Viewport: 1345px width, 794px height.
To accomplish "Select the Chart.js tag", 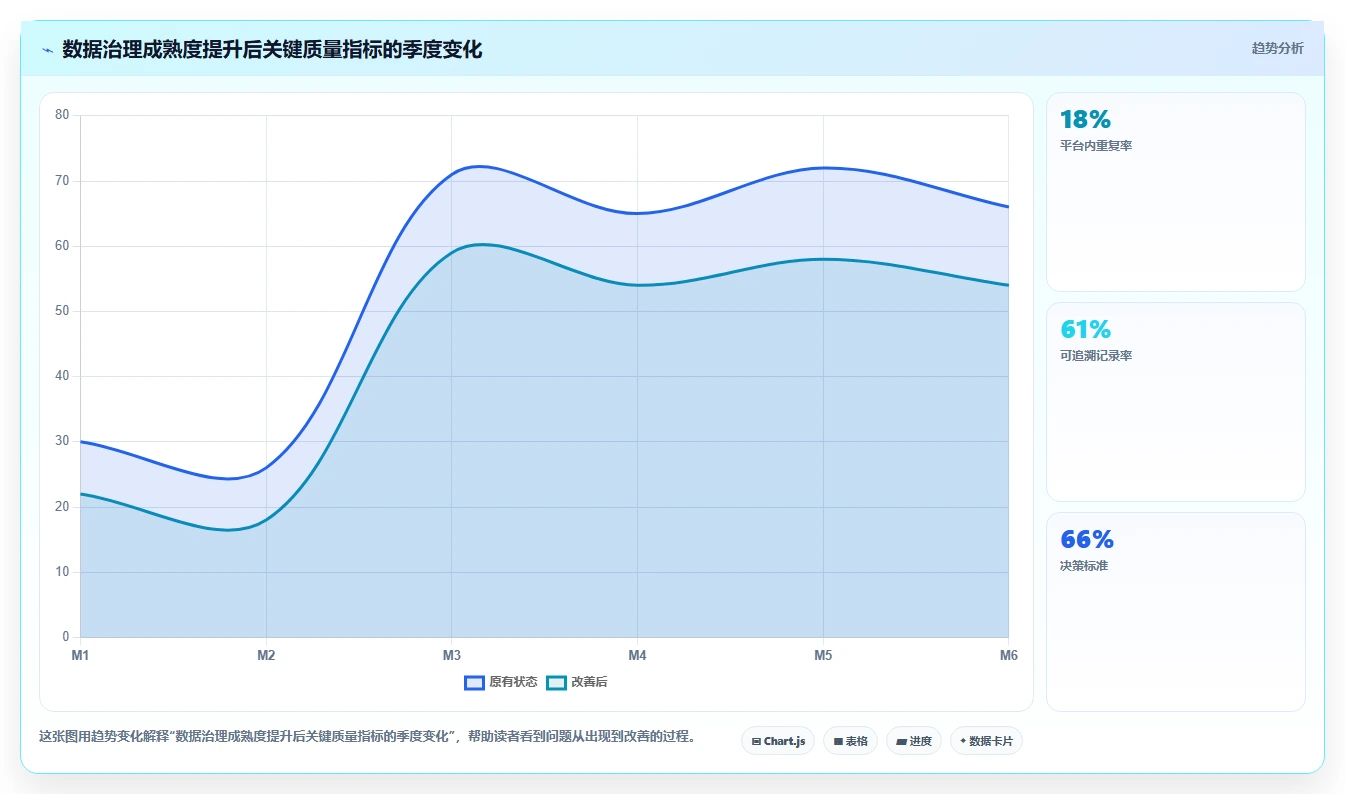I will (x=778, y=741).
